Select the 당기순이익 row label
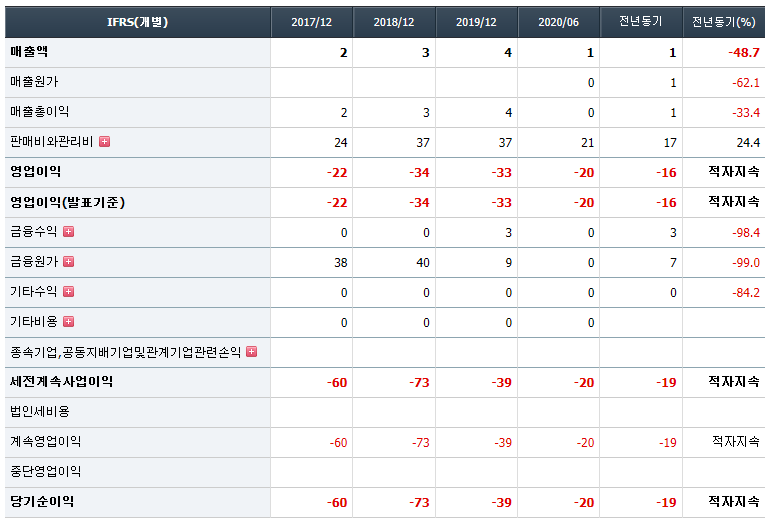Viewport: 775px width, 524px height. click(42, 502)
